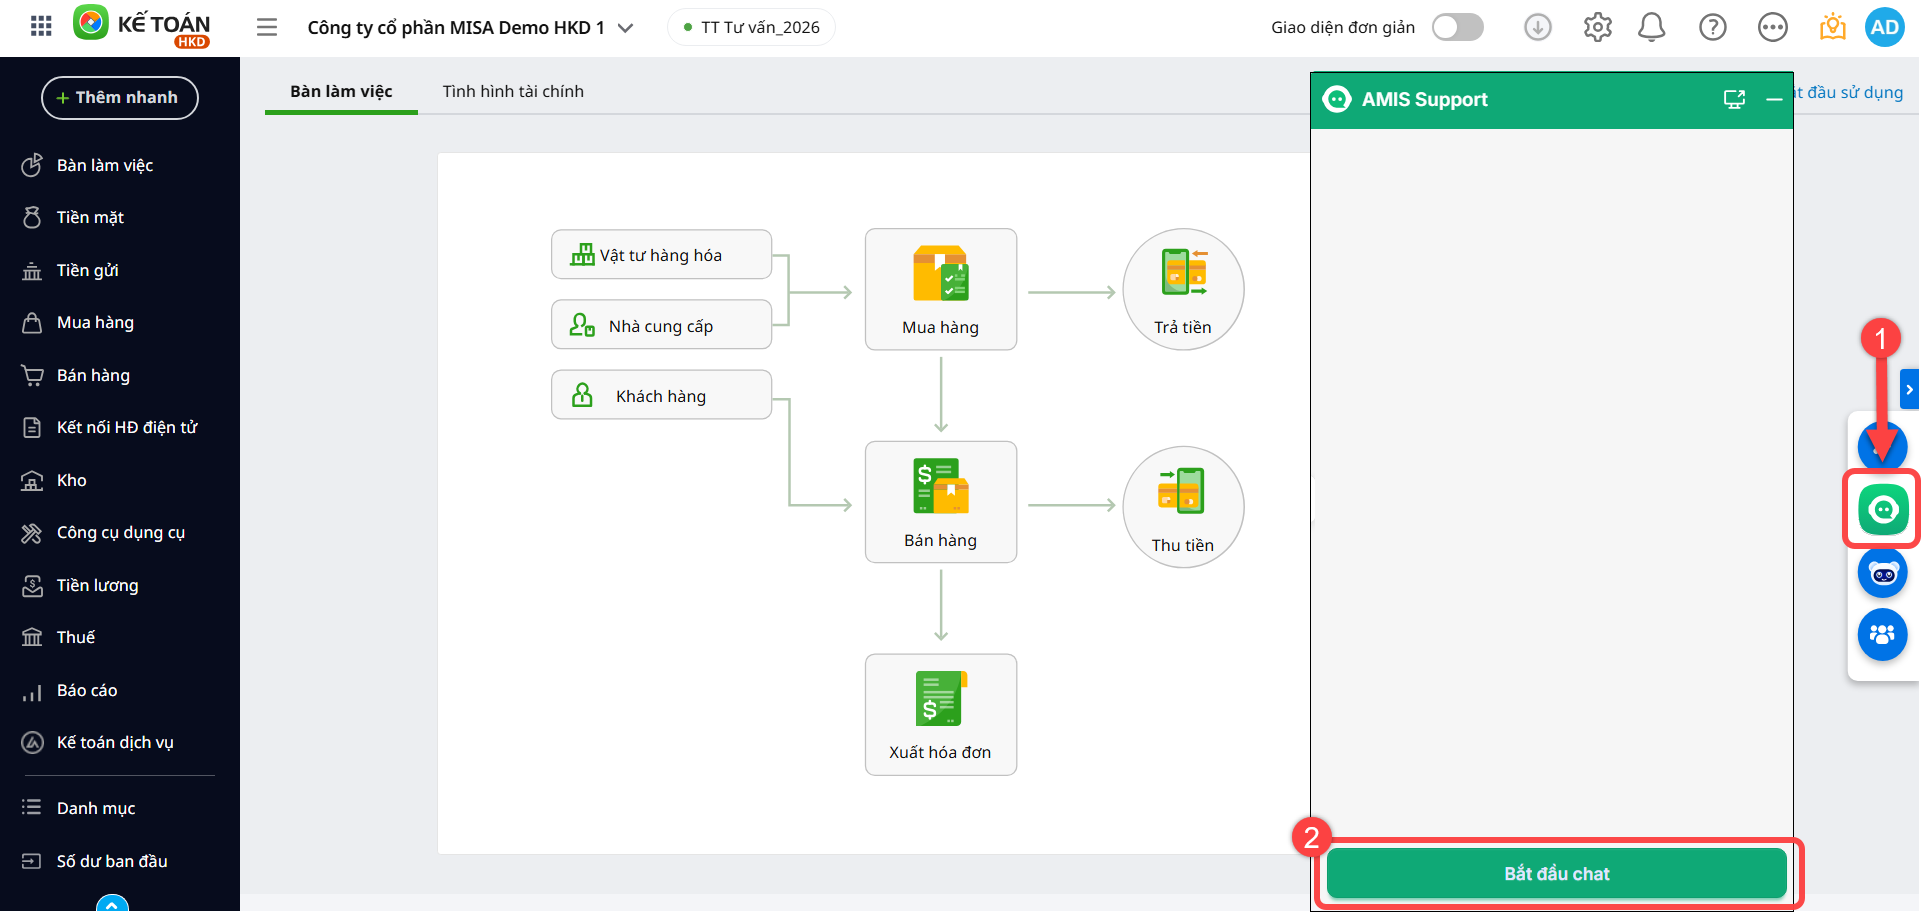Expand the company name dropdown
The image size is (1921, 912).
tap(626, 28)
